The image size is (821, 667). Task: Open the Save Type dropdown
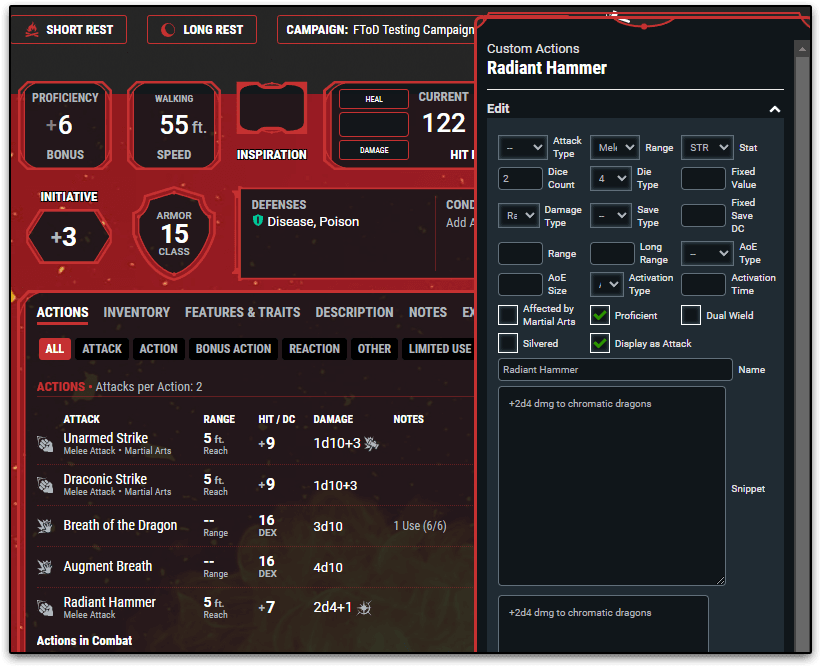pos(611,216)
